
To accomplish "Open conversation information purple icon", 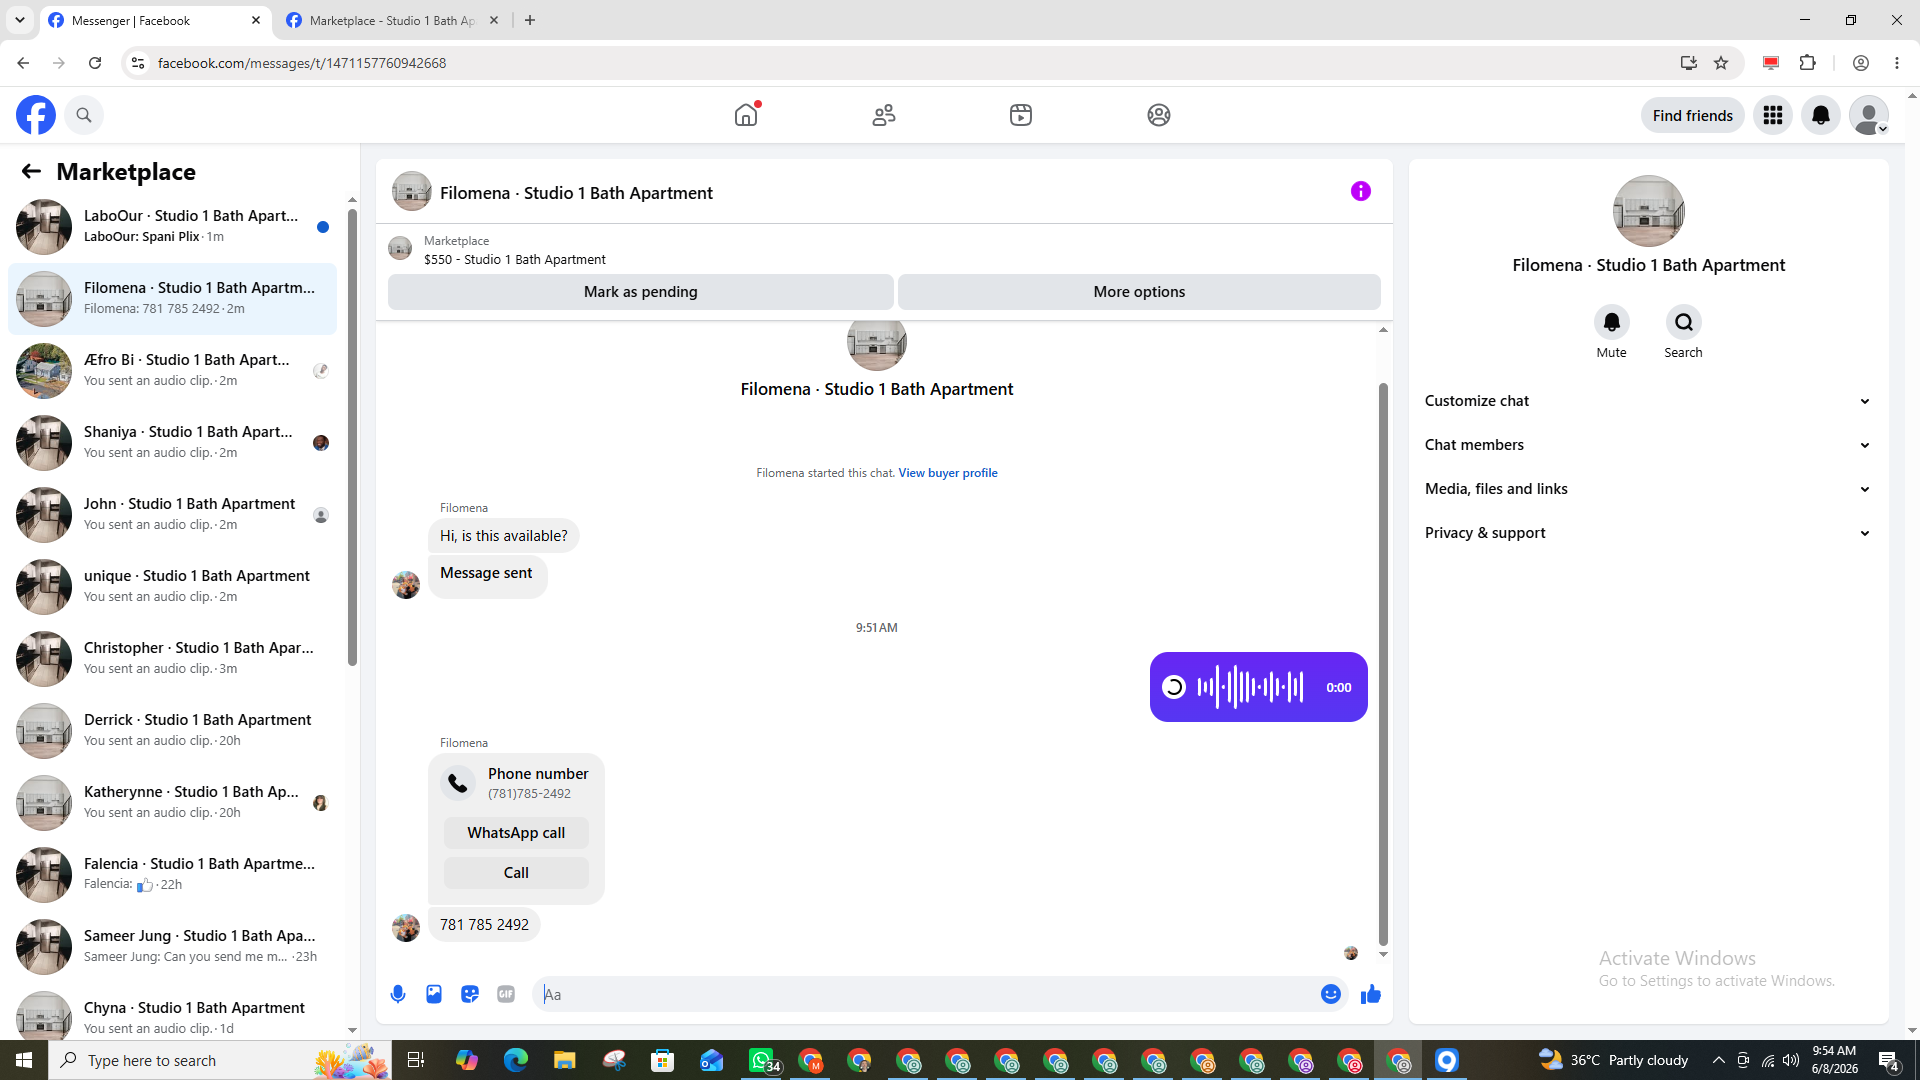I will tap(1361, 191).
